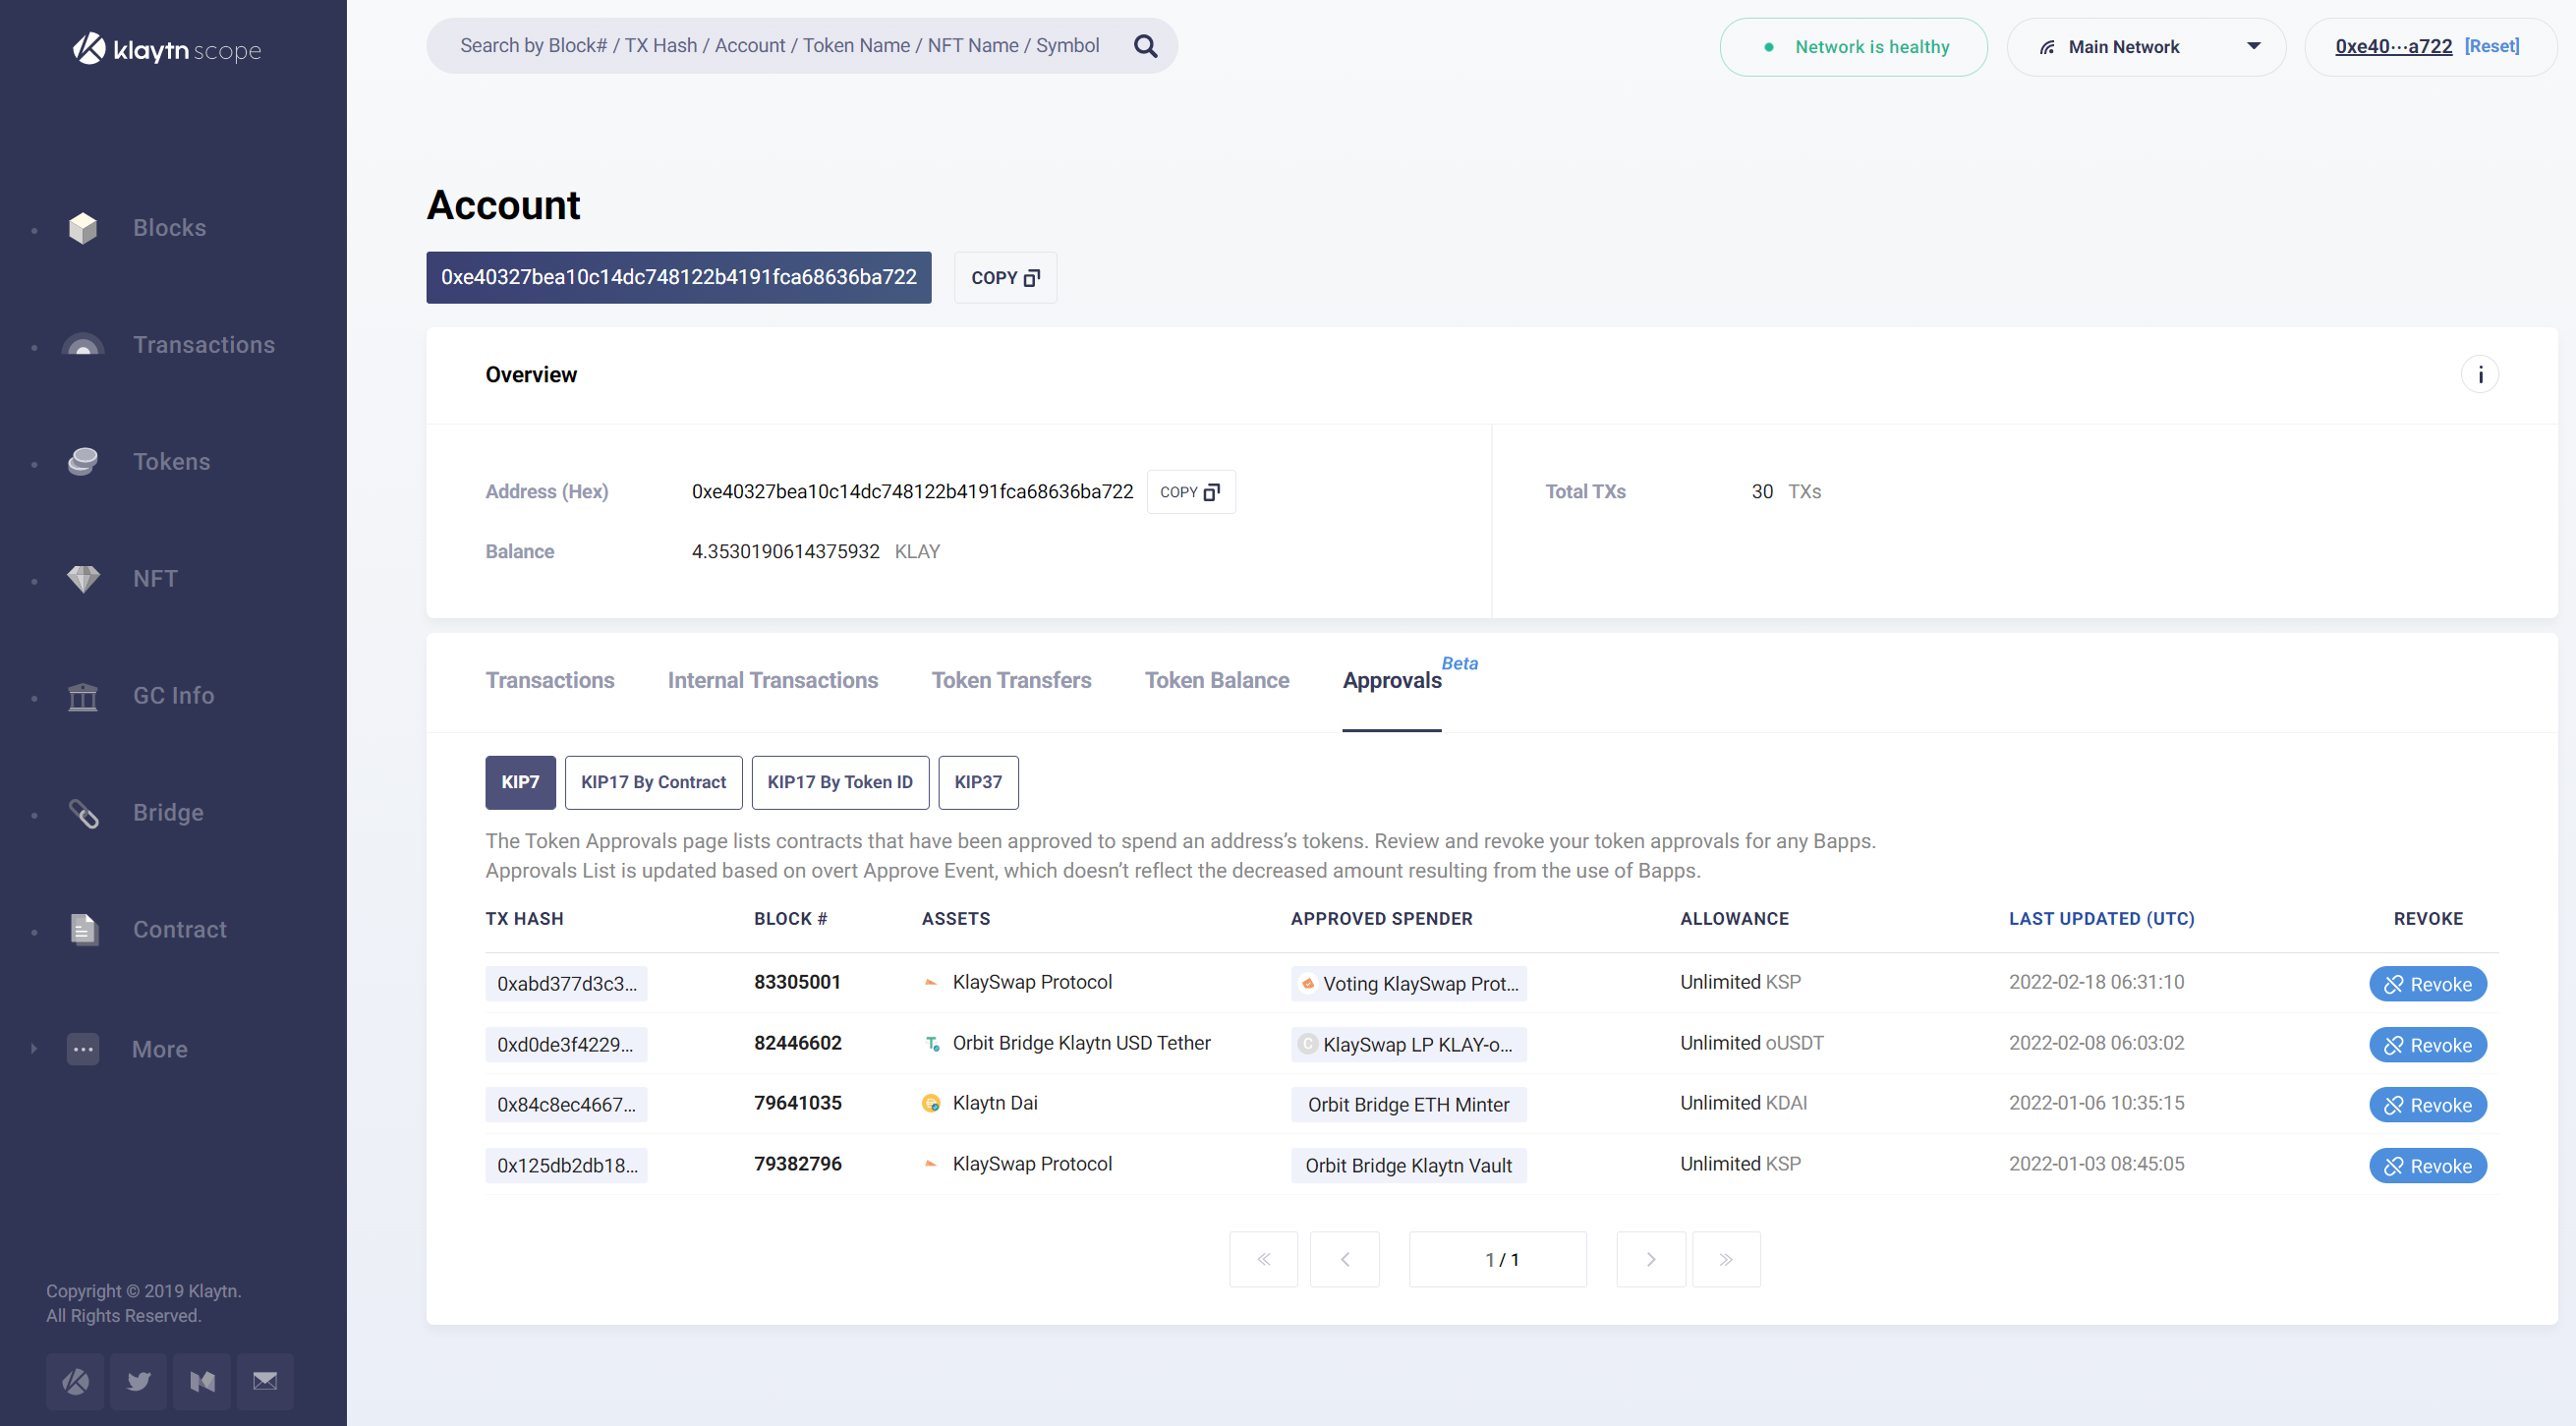Copy the account address header button
2576x1426 pixels.
click(1005, 278)
